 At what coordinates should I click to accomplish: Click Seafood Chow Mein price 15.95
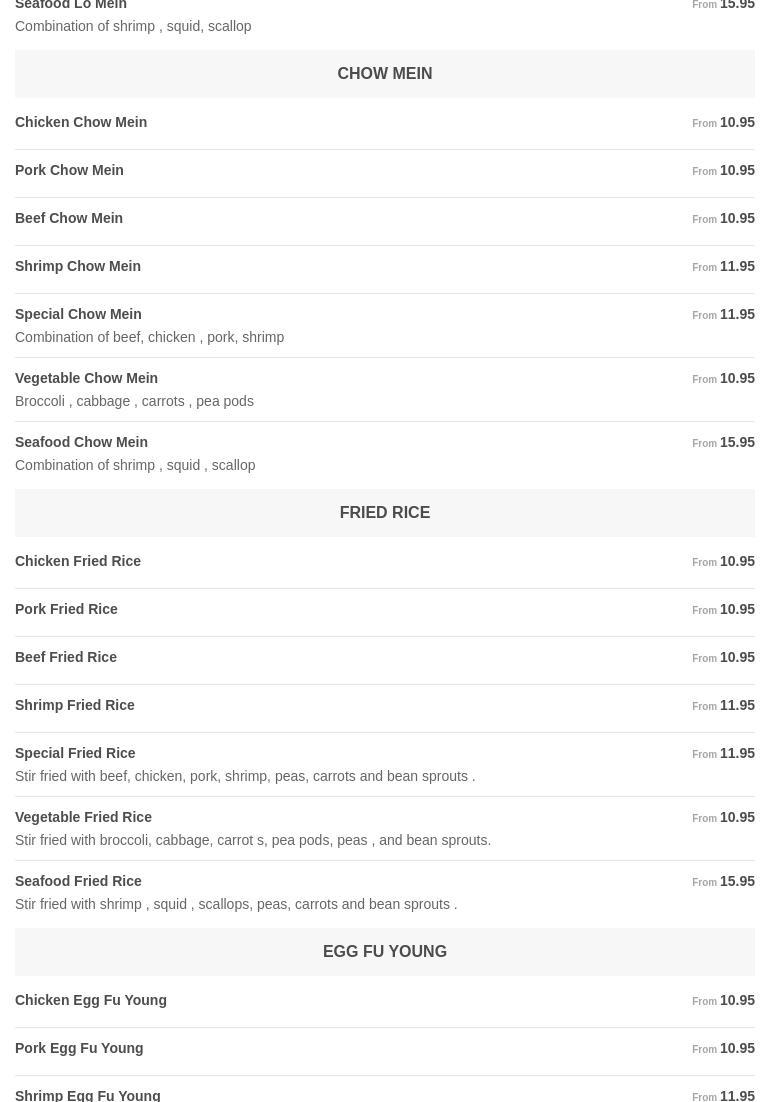click(737, 442)
